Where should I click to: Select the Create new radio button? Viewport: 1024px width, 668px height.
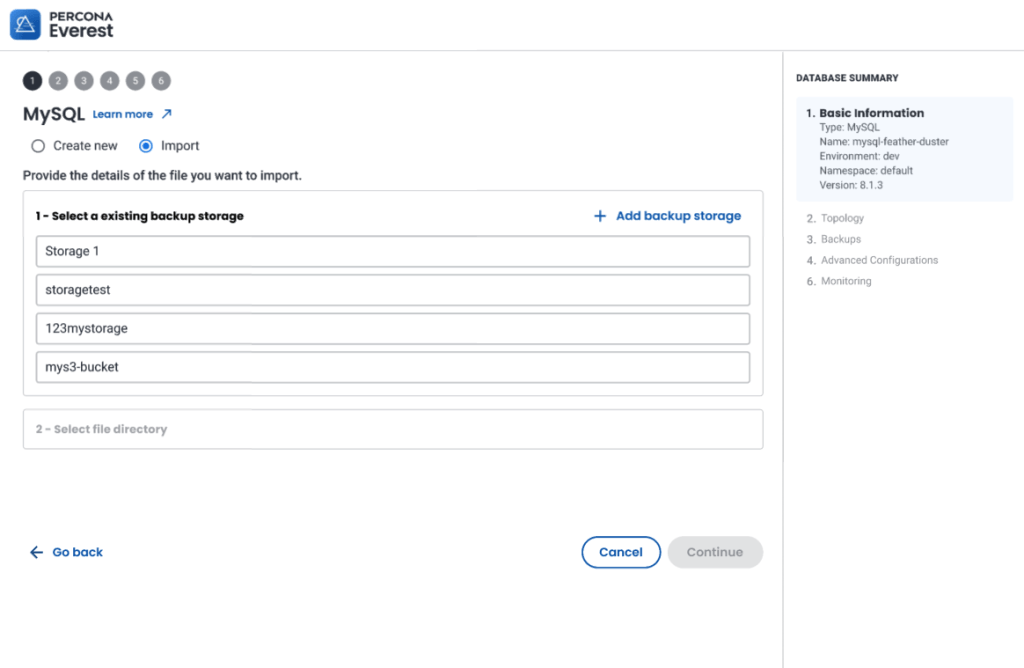coord(38,146)
